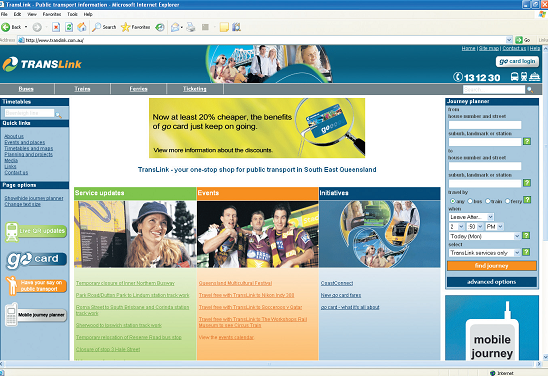Click Change text size link
The image size is (548, 376).
click(x=22, y=204)
